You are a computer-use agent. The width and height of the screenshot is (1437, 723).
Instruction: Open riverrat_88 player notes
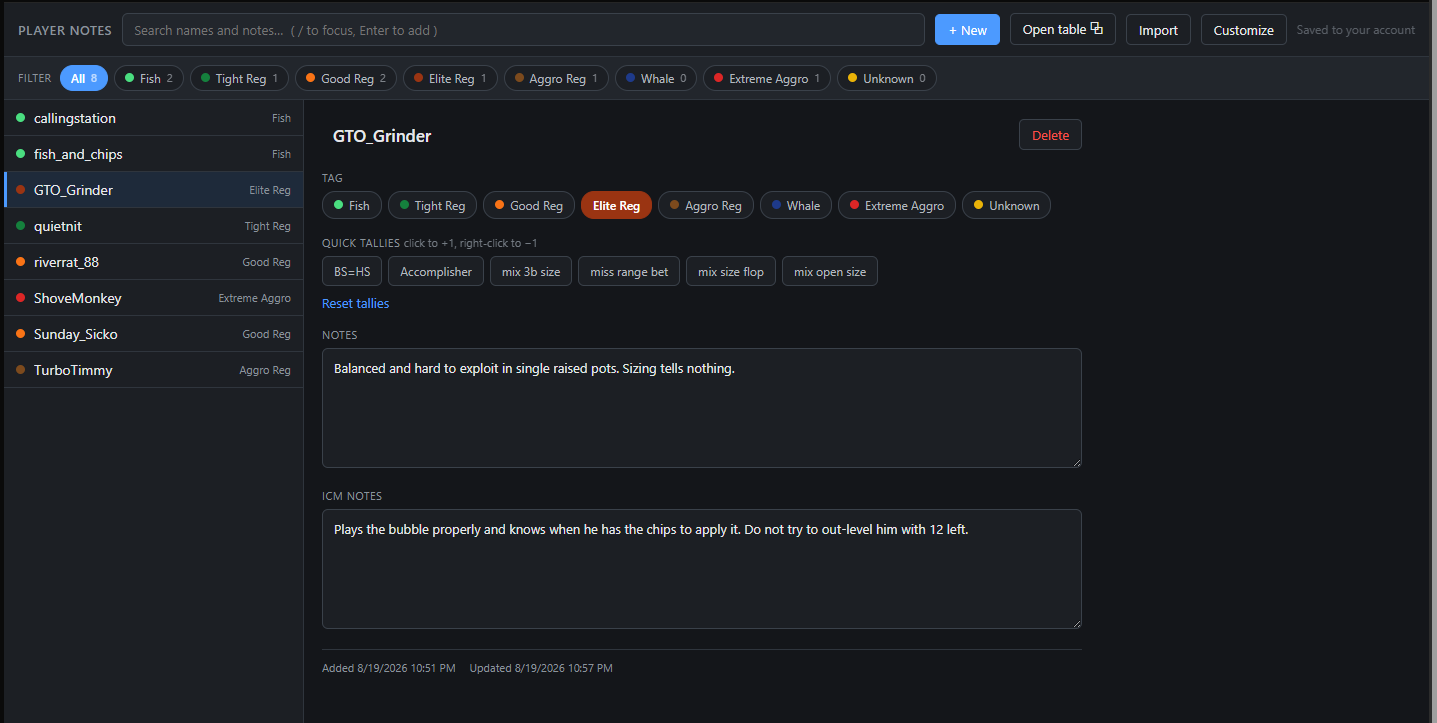(x=153, y=262)
